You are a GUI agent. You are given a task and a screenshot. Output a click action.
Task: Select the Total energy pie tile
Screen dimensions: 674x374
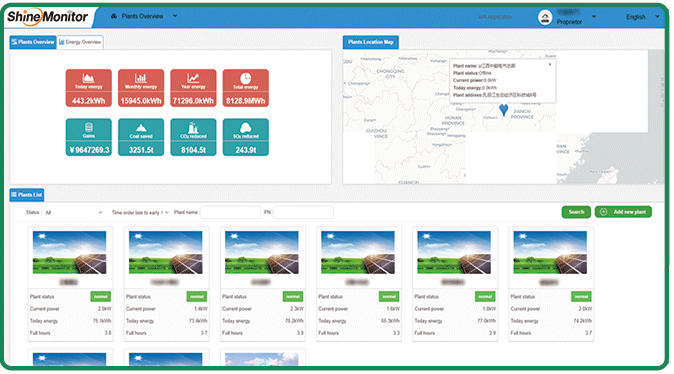pos(245,88)
